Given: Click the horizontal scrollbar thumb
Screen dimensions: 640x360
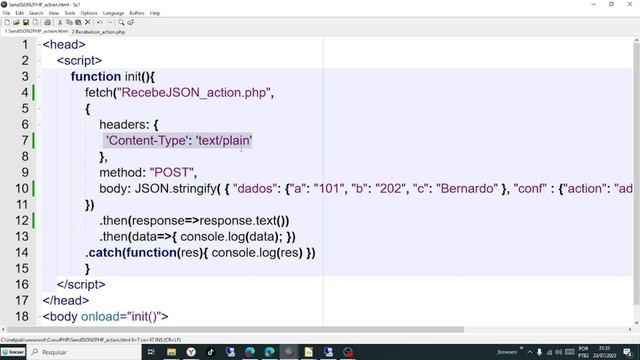Looking at the screenshot, I should coord(235,329).
